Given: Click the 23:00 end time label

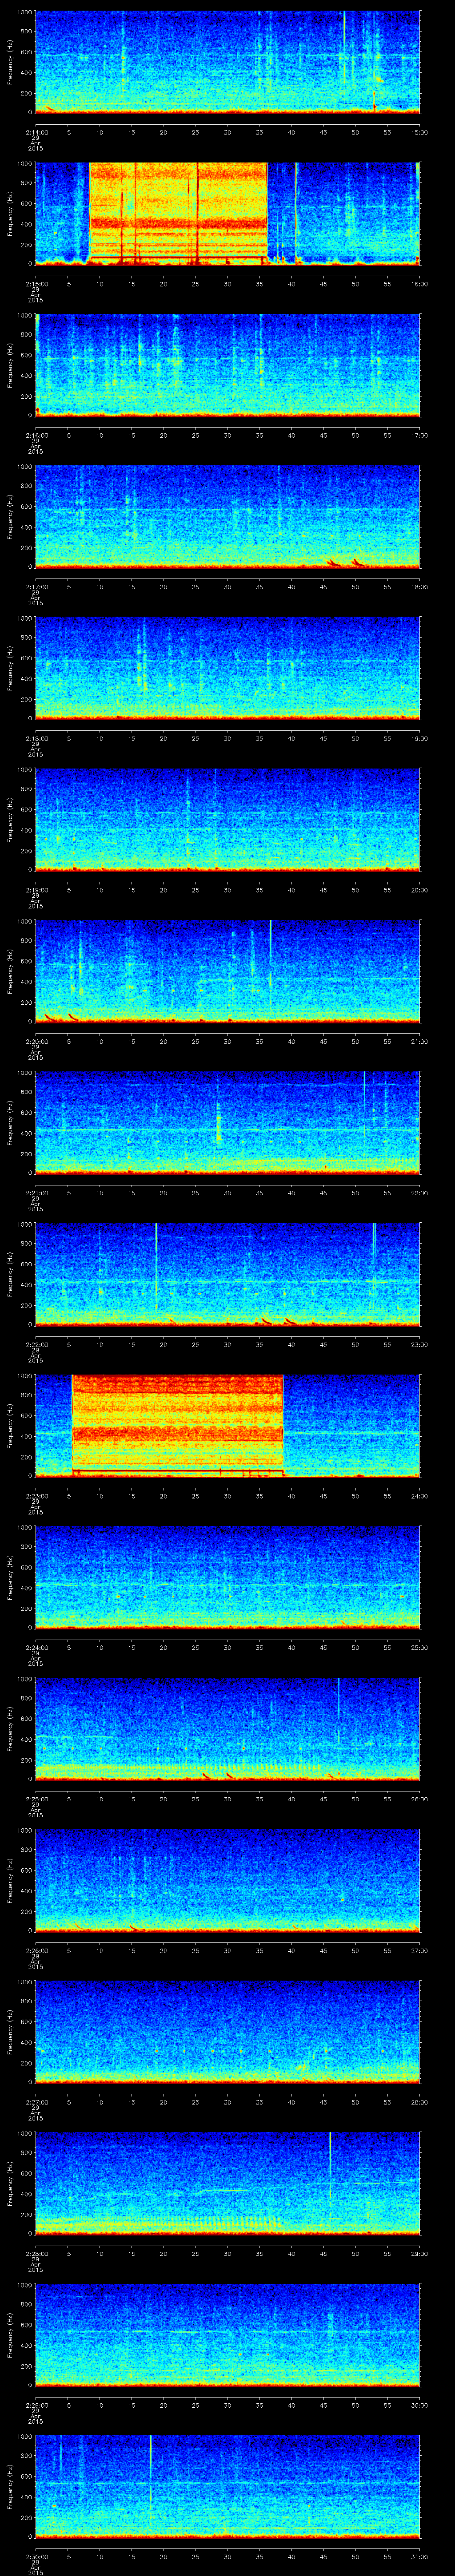Looking at the screenshot, I should point(420,1344).
